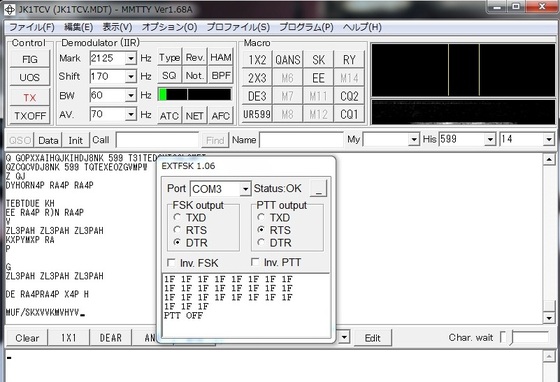Minimize EXTFSK with the underscore button
Image resolution: width=560 pixels, height=382 pixels.
pos(319,189)
